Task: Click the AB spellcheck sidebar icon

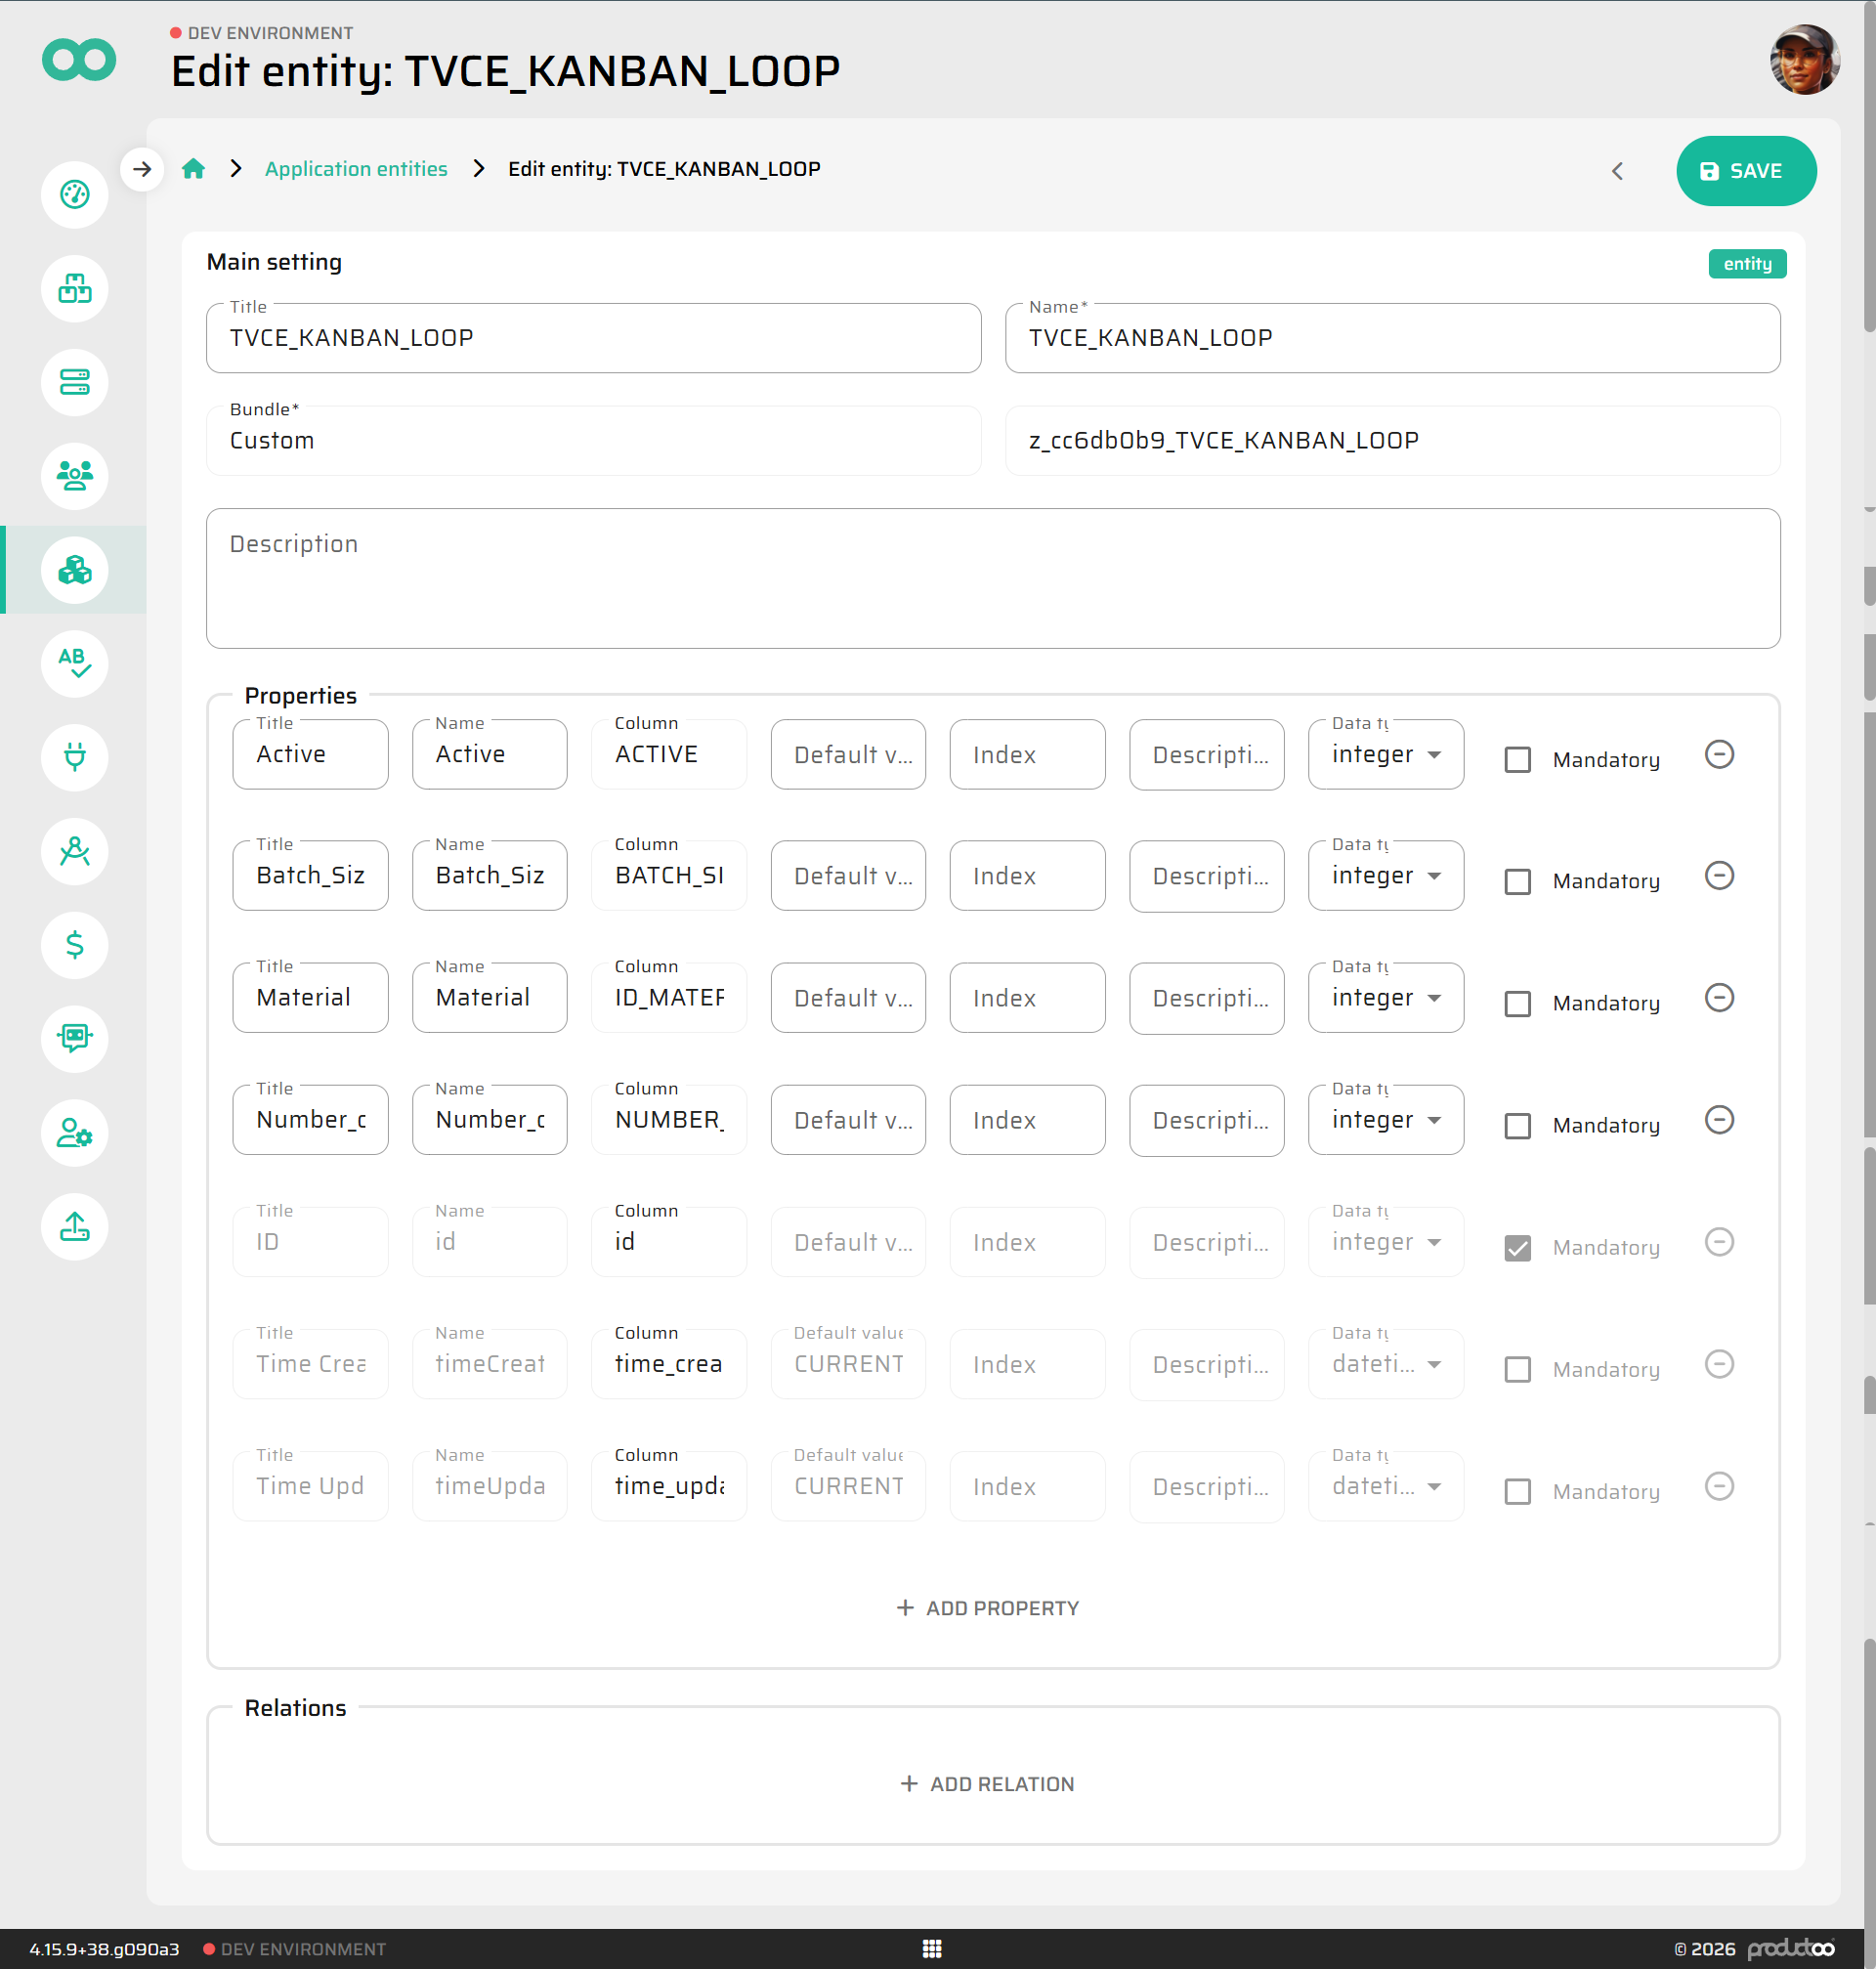Action: [x=75, y=663]
